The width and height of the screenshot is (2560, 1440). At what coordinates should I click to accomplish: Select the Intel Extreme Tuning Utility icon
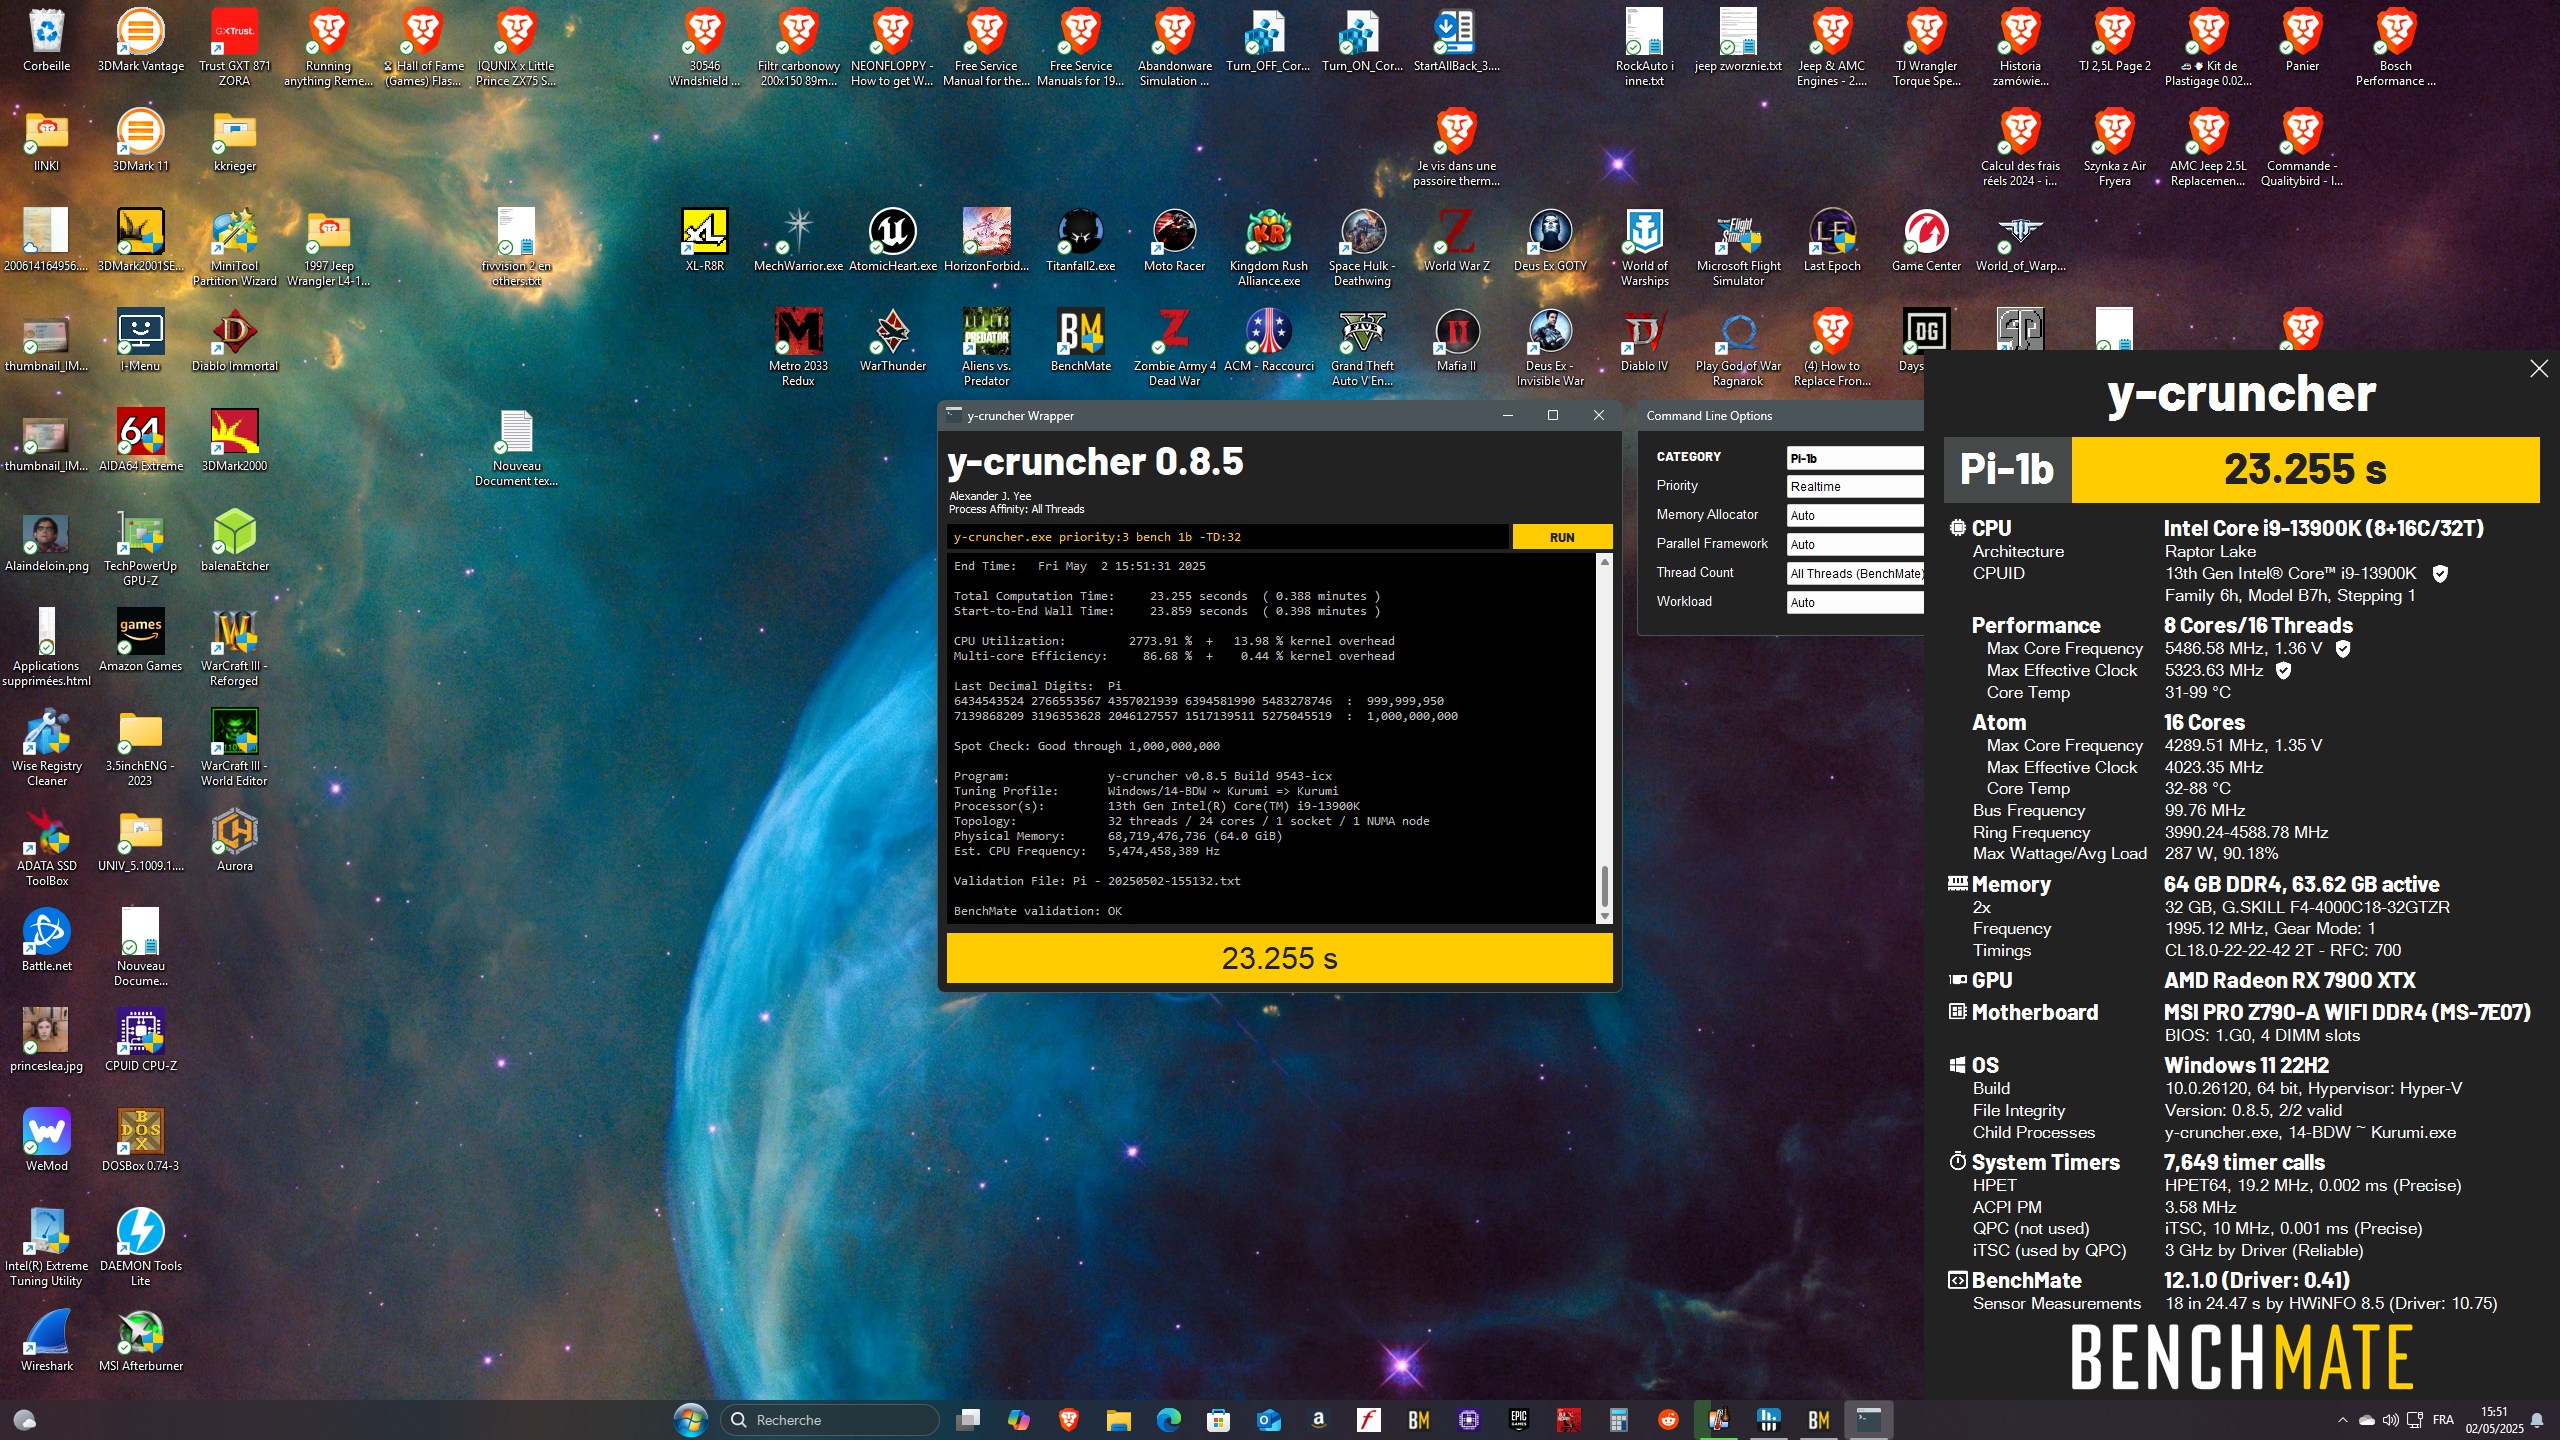46,1248
